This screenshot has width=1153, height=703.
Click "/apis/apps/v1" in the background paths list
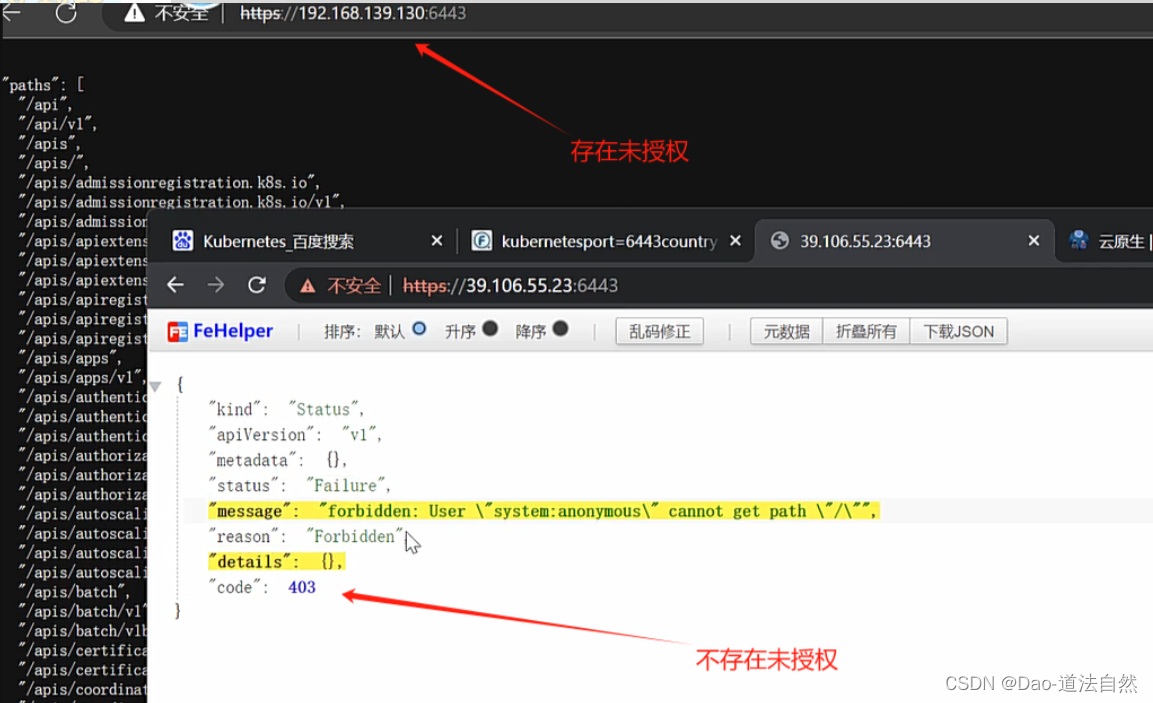click(x=82, y=377)
